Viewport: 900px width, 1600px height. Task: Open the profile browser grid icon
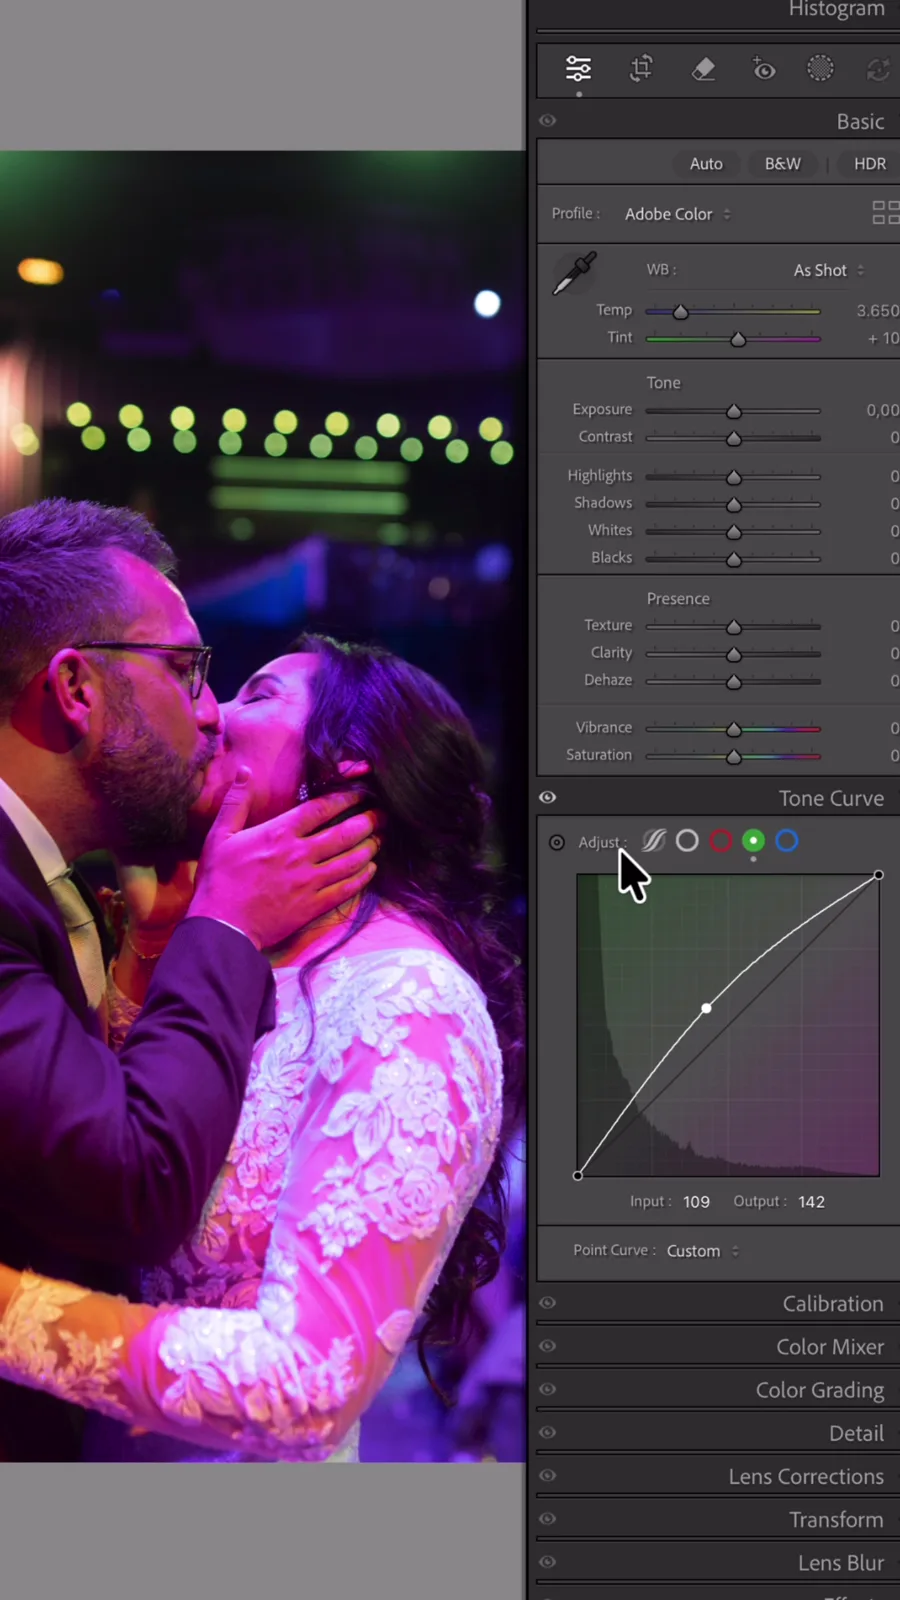click(886, 212)
